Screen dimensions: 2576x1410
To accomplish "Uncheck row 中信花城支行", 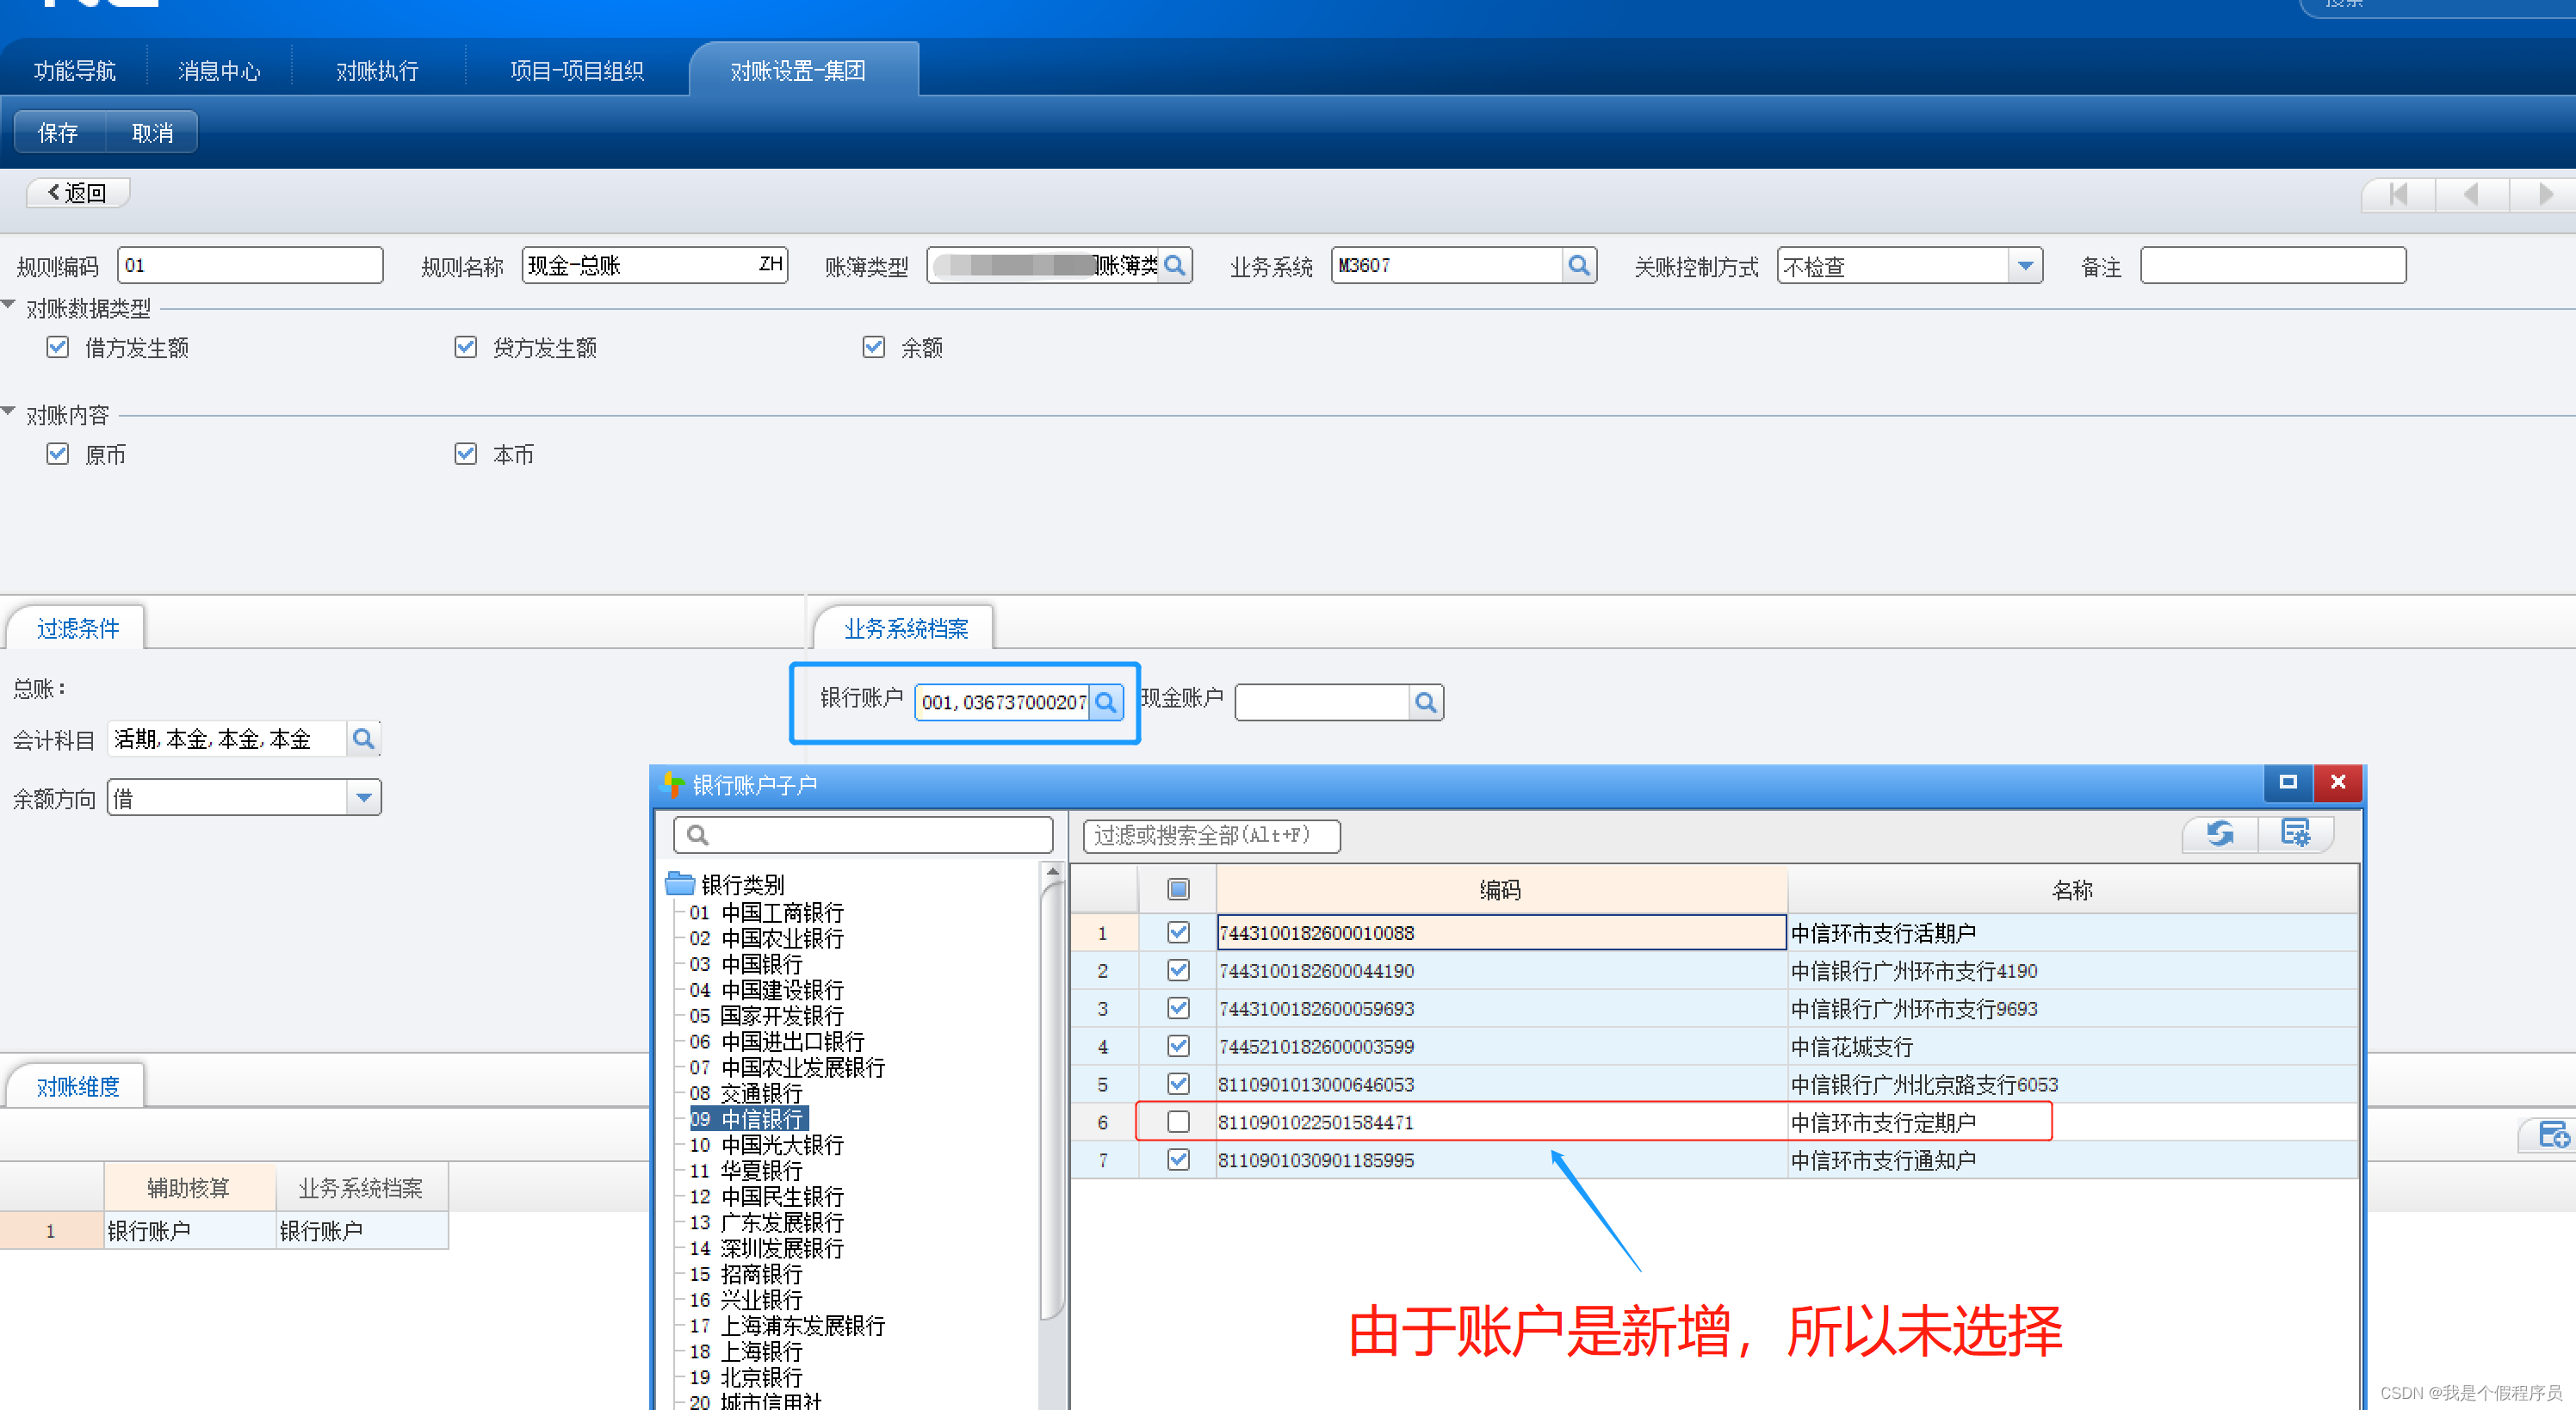I will point(1179,1046).
